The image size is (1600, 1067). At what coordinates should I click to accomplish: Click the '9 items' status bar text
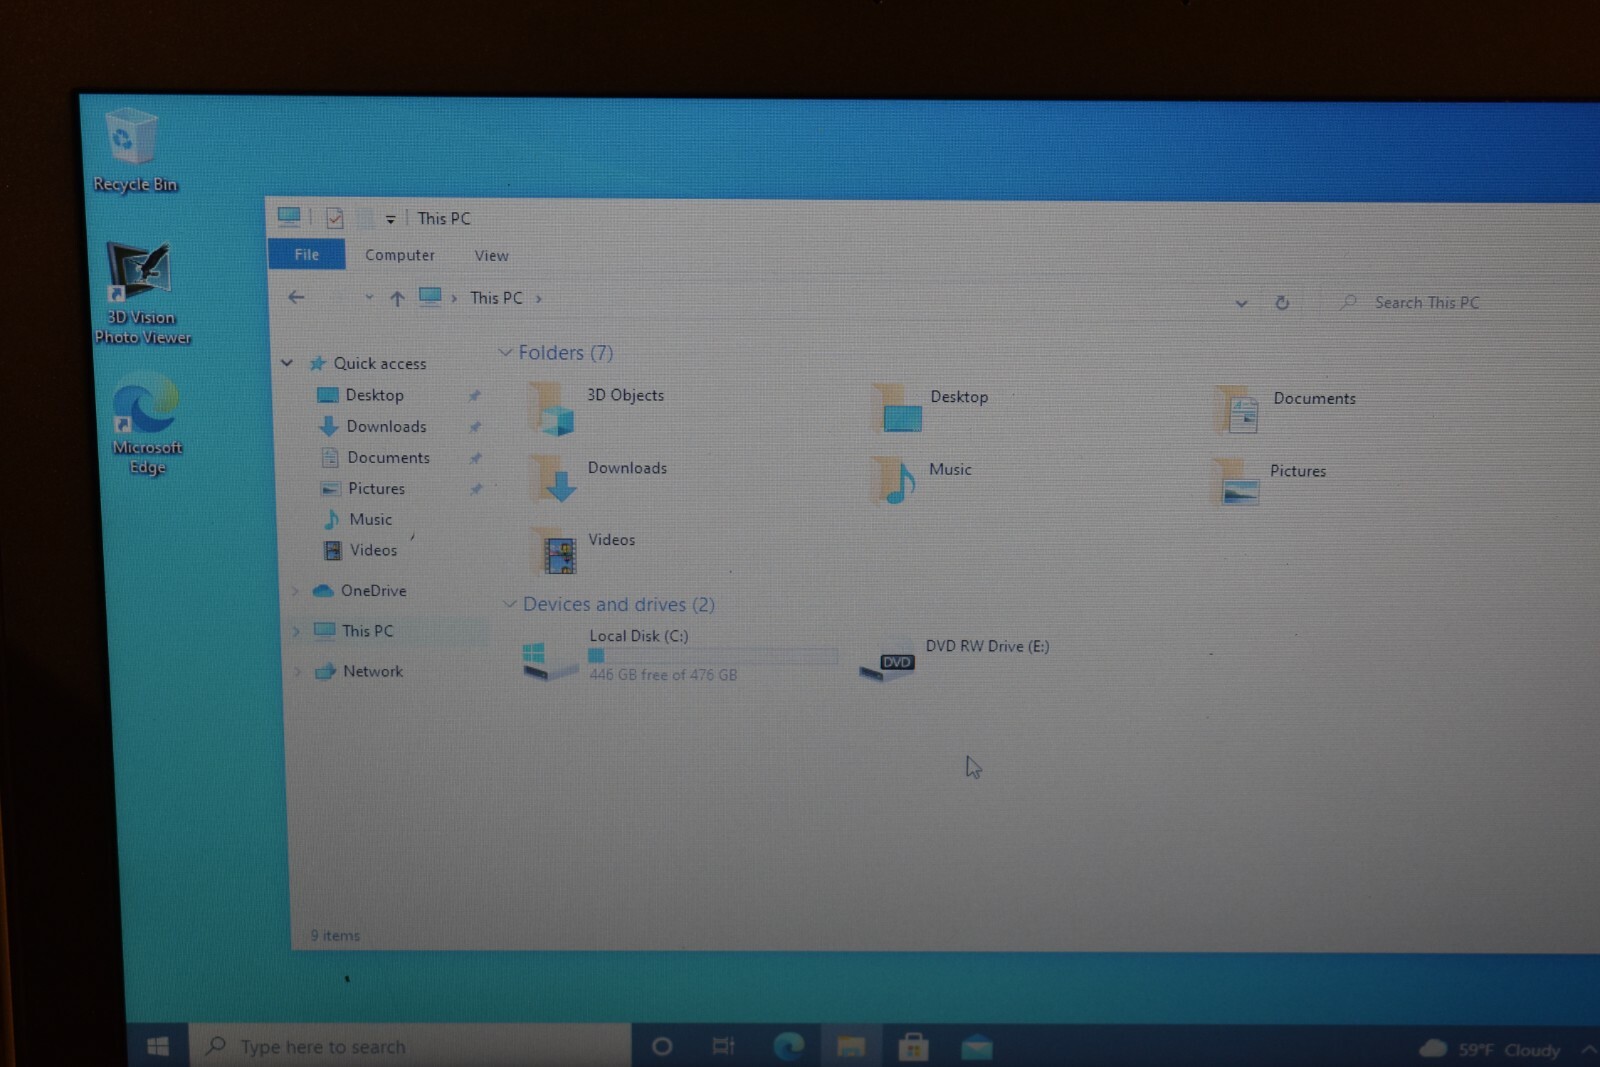click(x=335, y=936)
